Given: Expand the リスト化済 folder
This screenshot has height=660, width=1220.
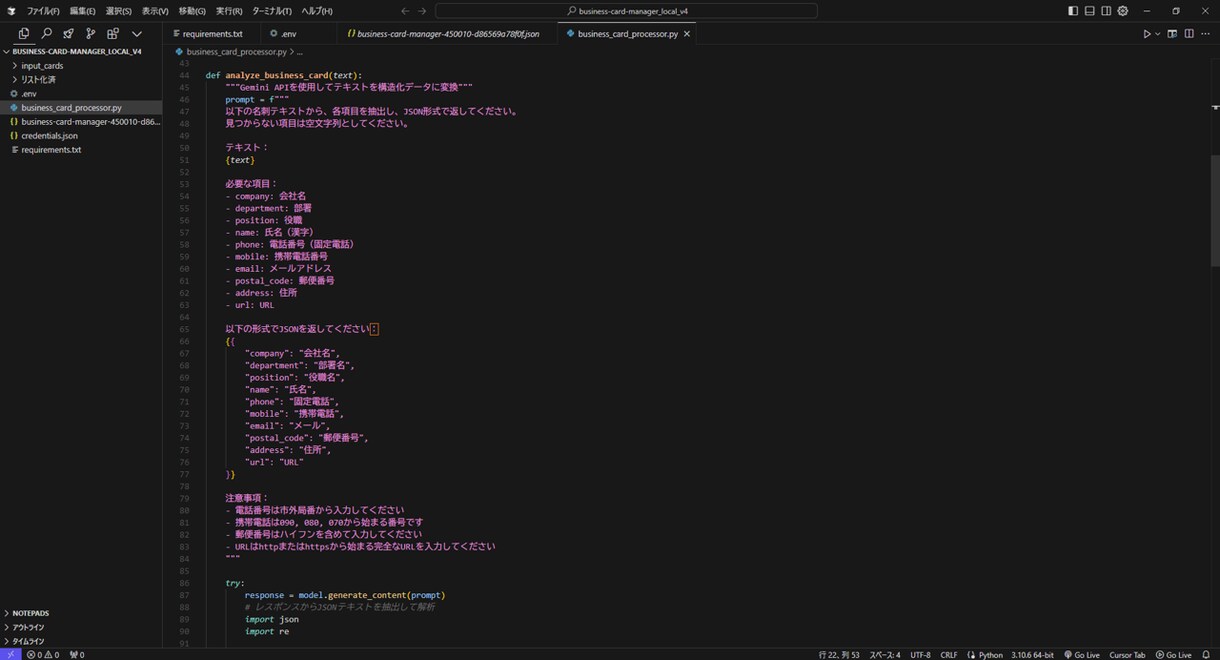Looking at the screenshot, I should click(x=81, y=80).
